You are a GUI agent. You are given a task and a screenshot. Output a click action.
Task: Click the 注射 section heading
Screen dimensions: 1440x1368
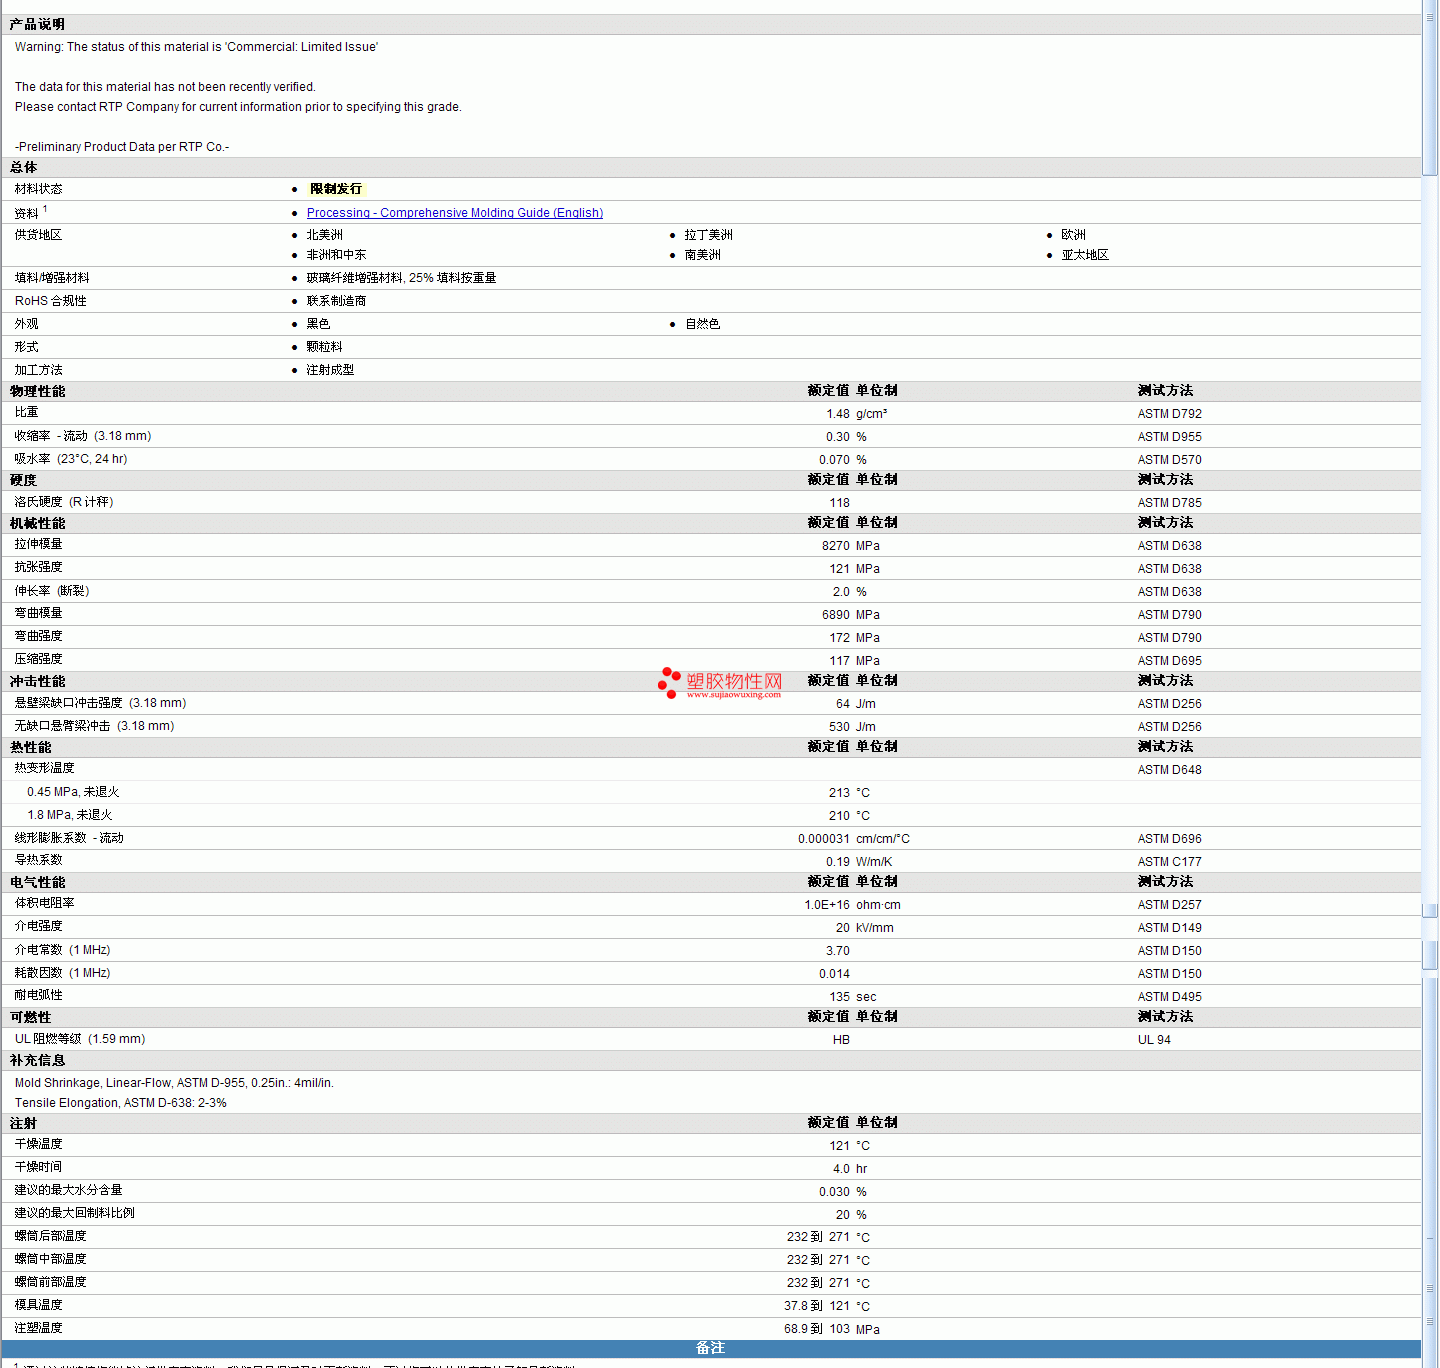pos(24,1123)
